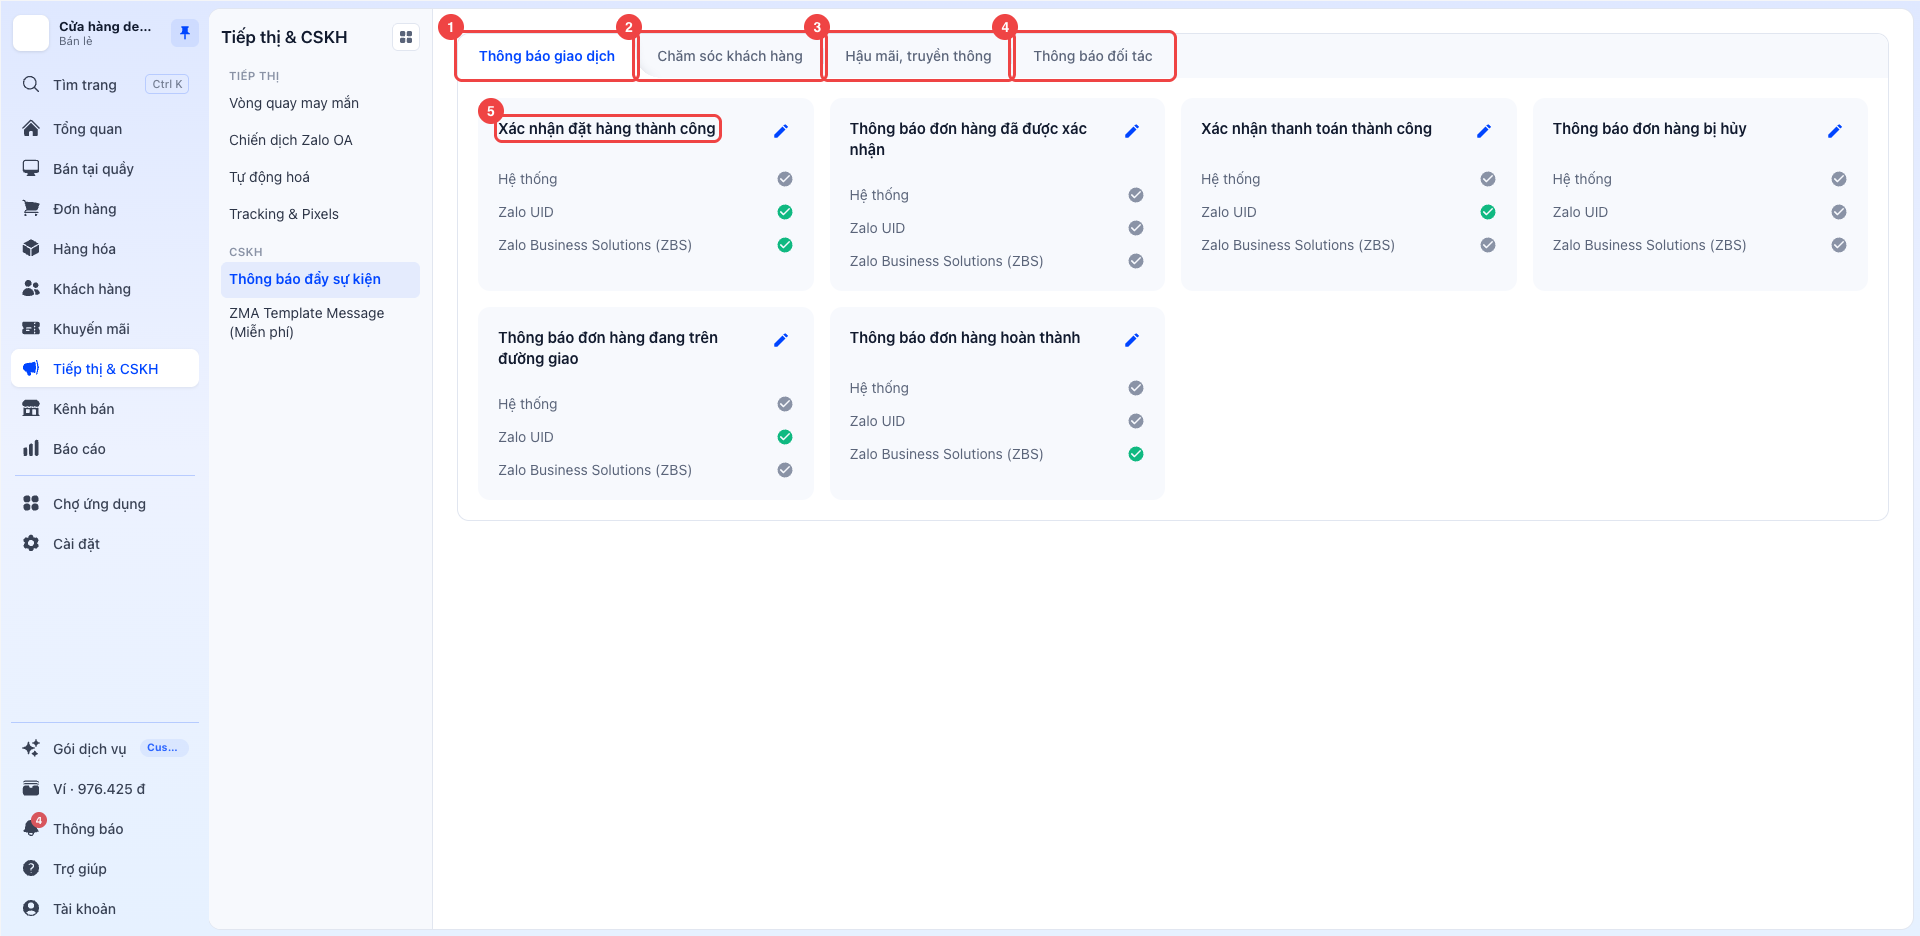Edit Xác nhận thanh toán thành công template
Viewport: 1920px width, 936px height.
click(1484, 131)
